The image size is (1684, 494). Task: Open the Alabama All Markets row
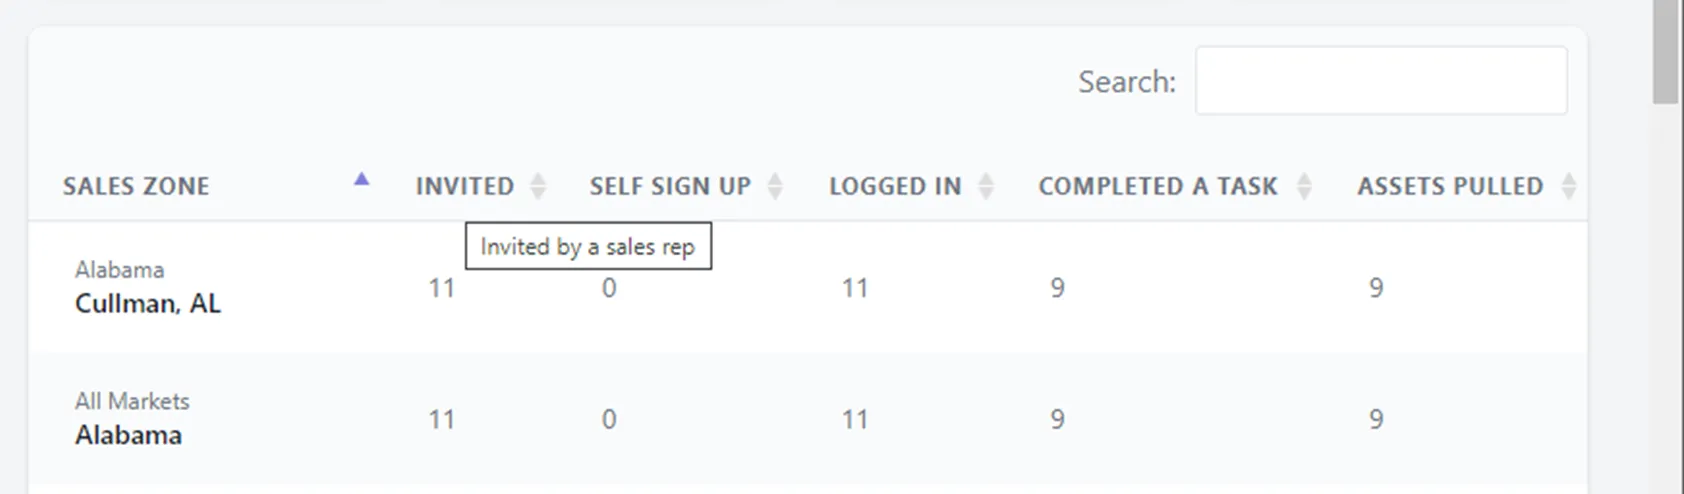pos(128,435)
